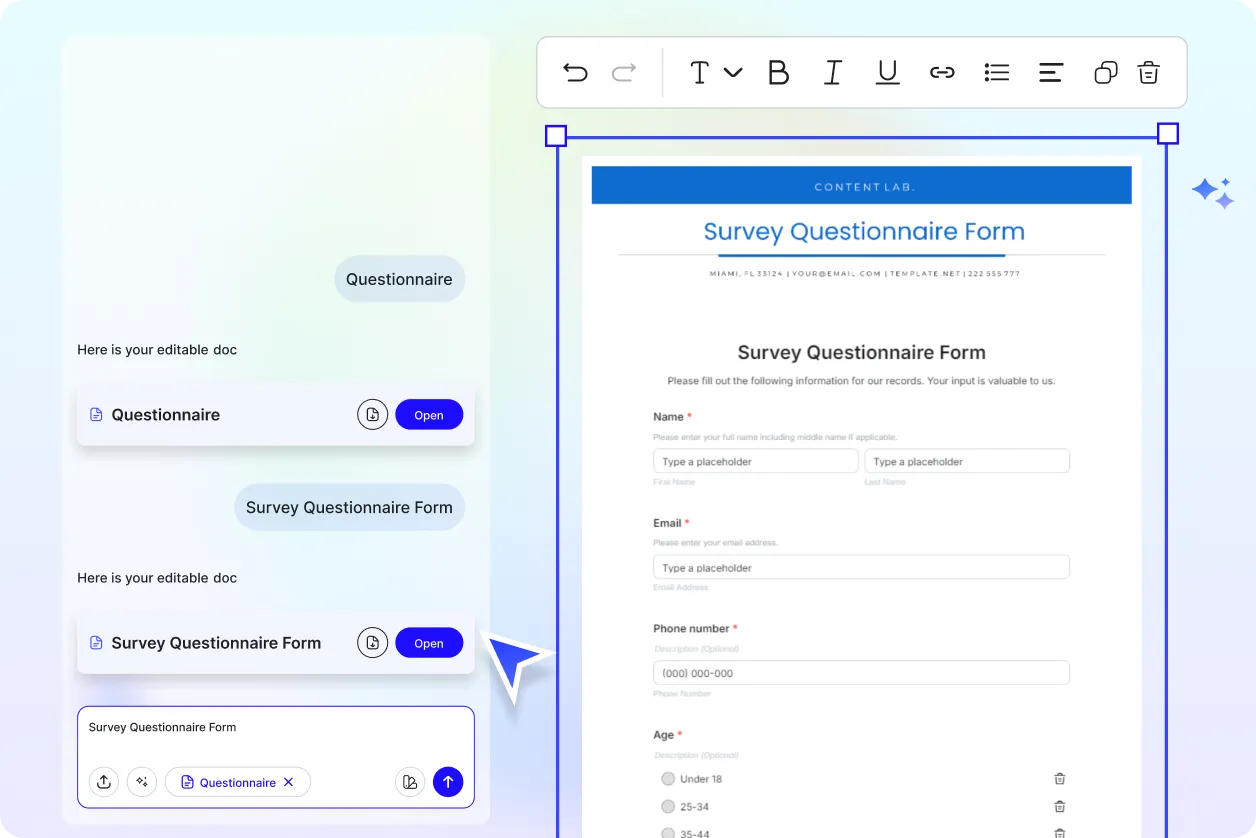This screenshot has height=838, width=1256.
Task: Insert a link with the chain icon
Action: (942, 72)
